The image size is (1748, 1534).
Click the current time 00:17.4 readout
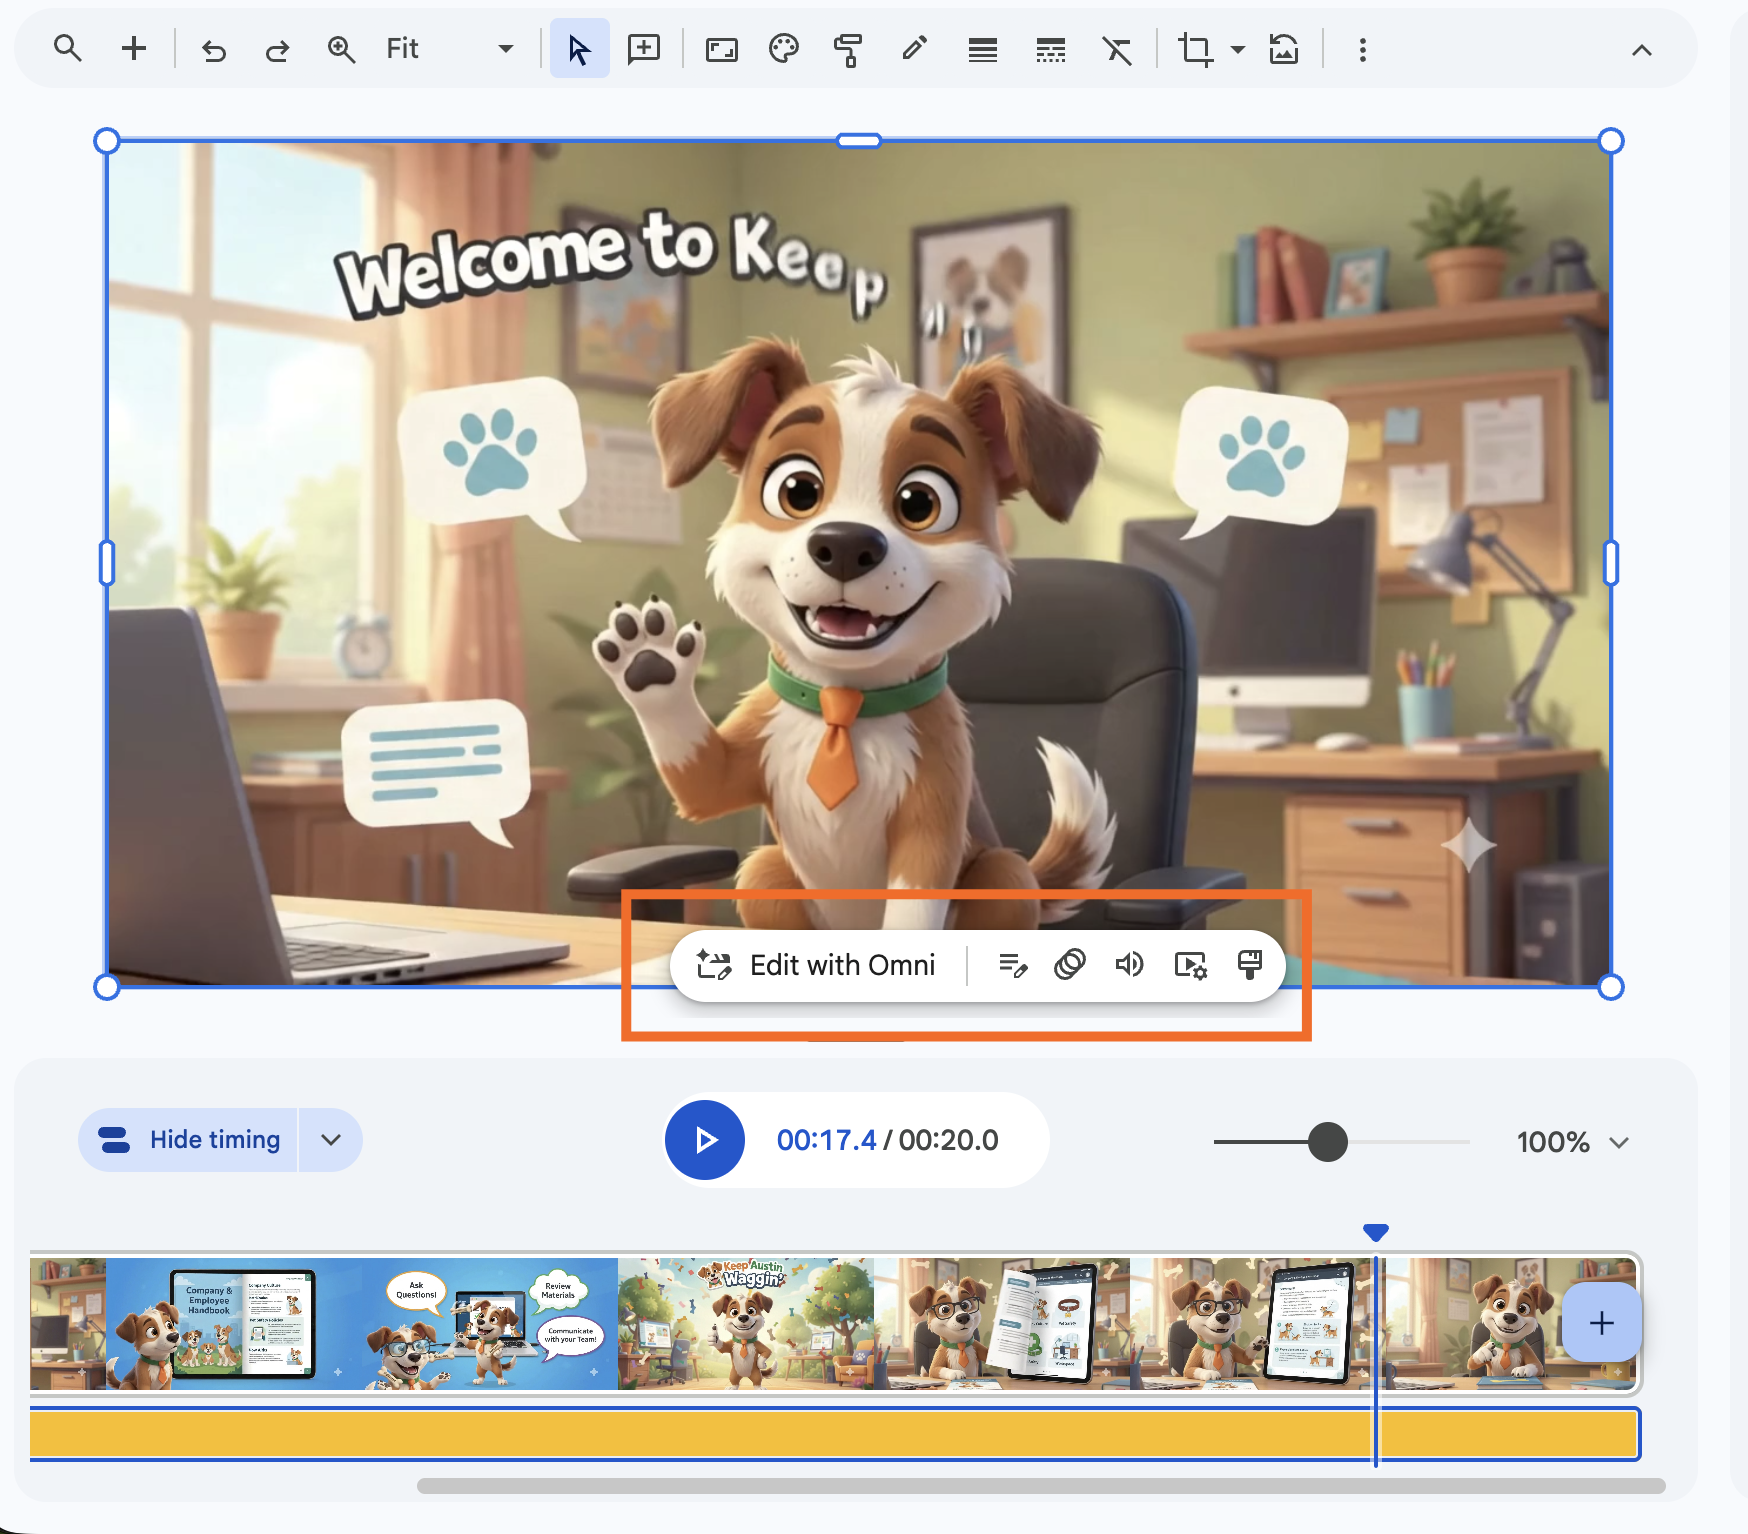(x=826, y=1140)
